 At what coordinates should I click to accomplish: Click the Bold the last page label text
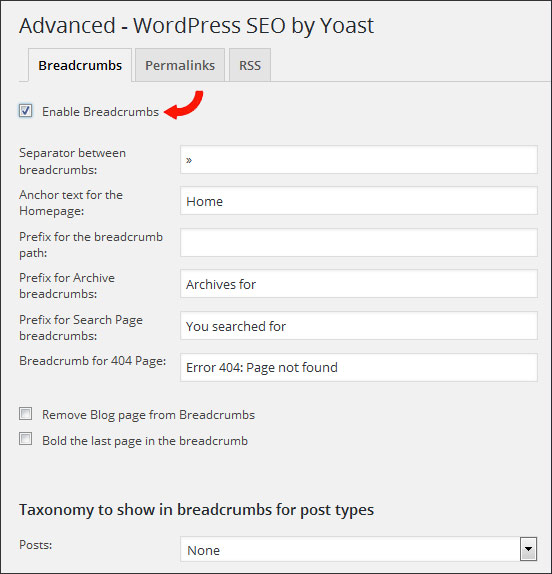(145, 441)
